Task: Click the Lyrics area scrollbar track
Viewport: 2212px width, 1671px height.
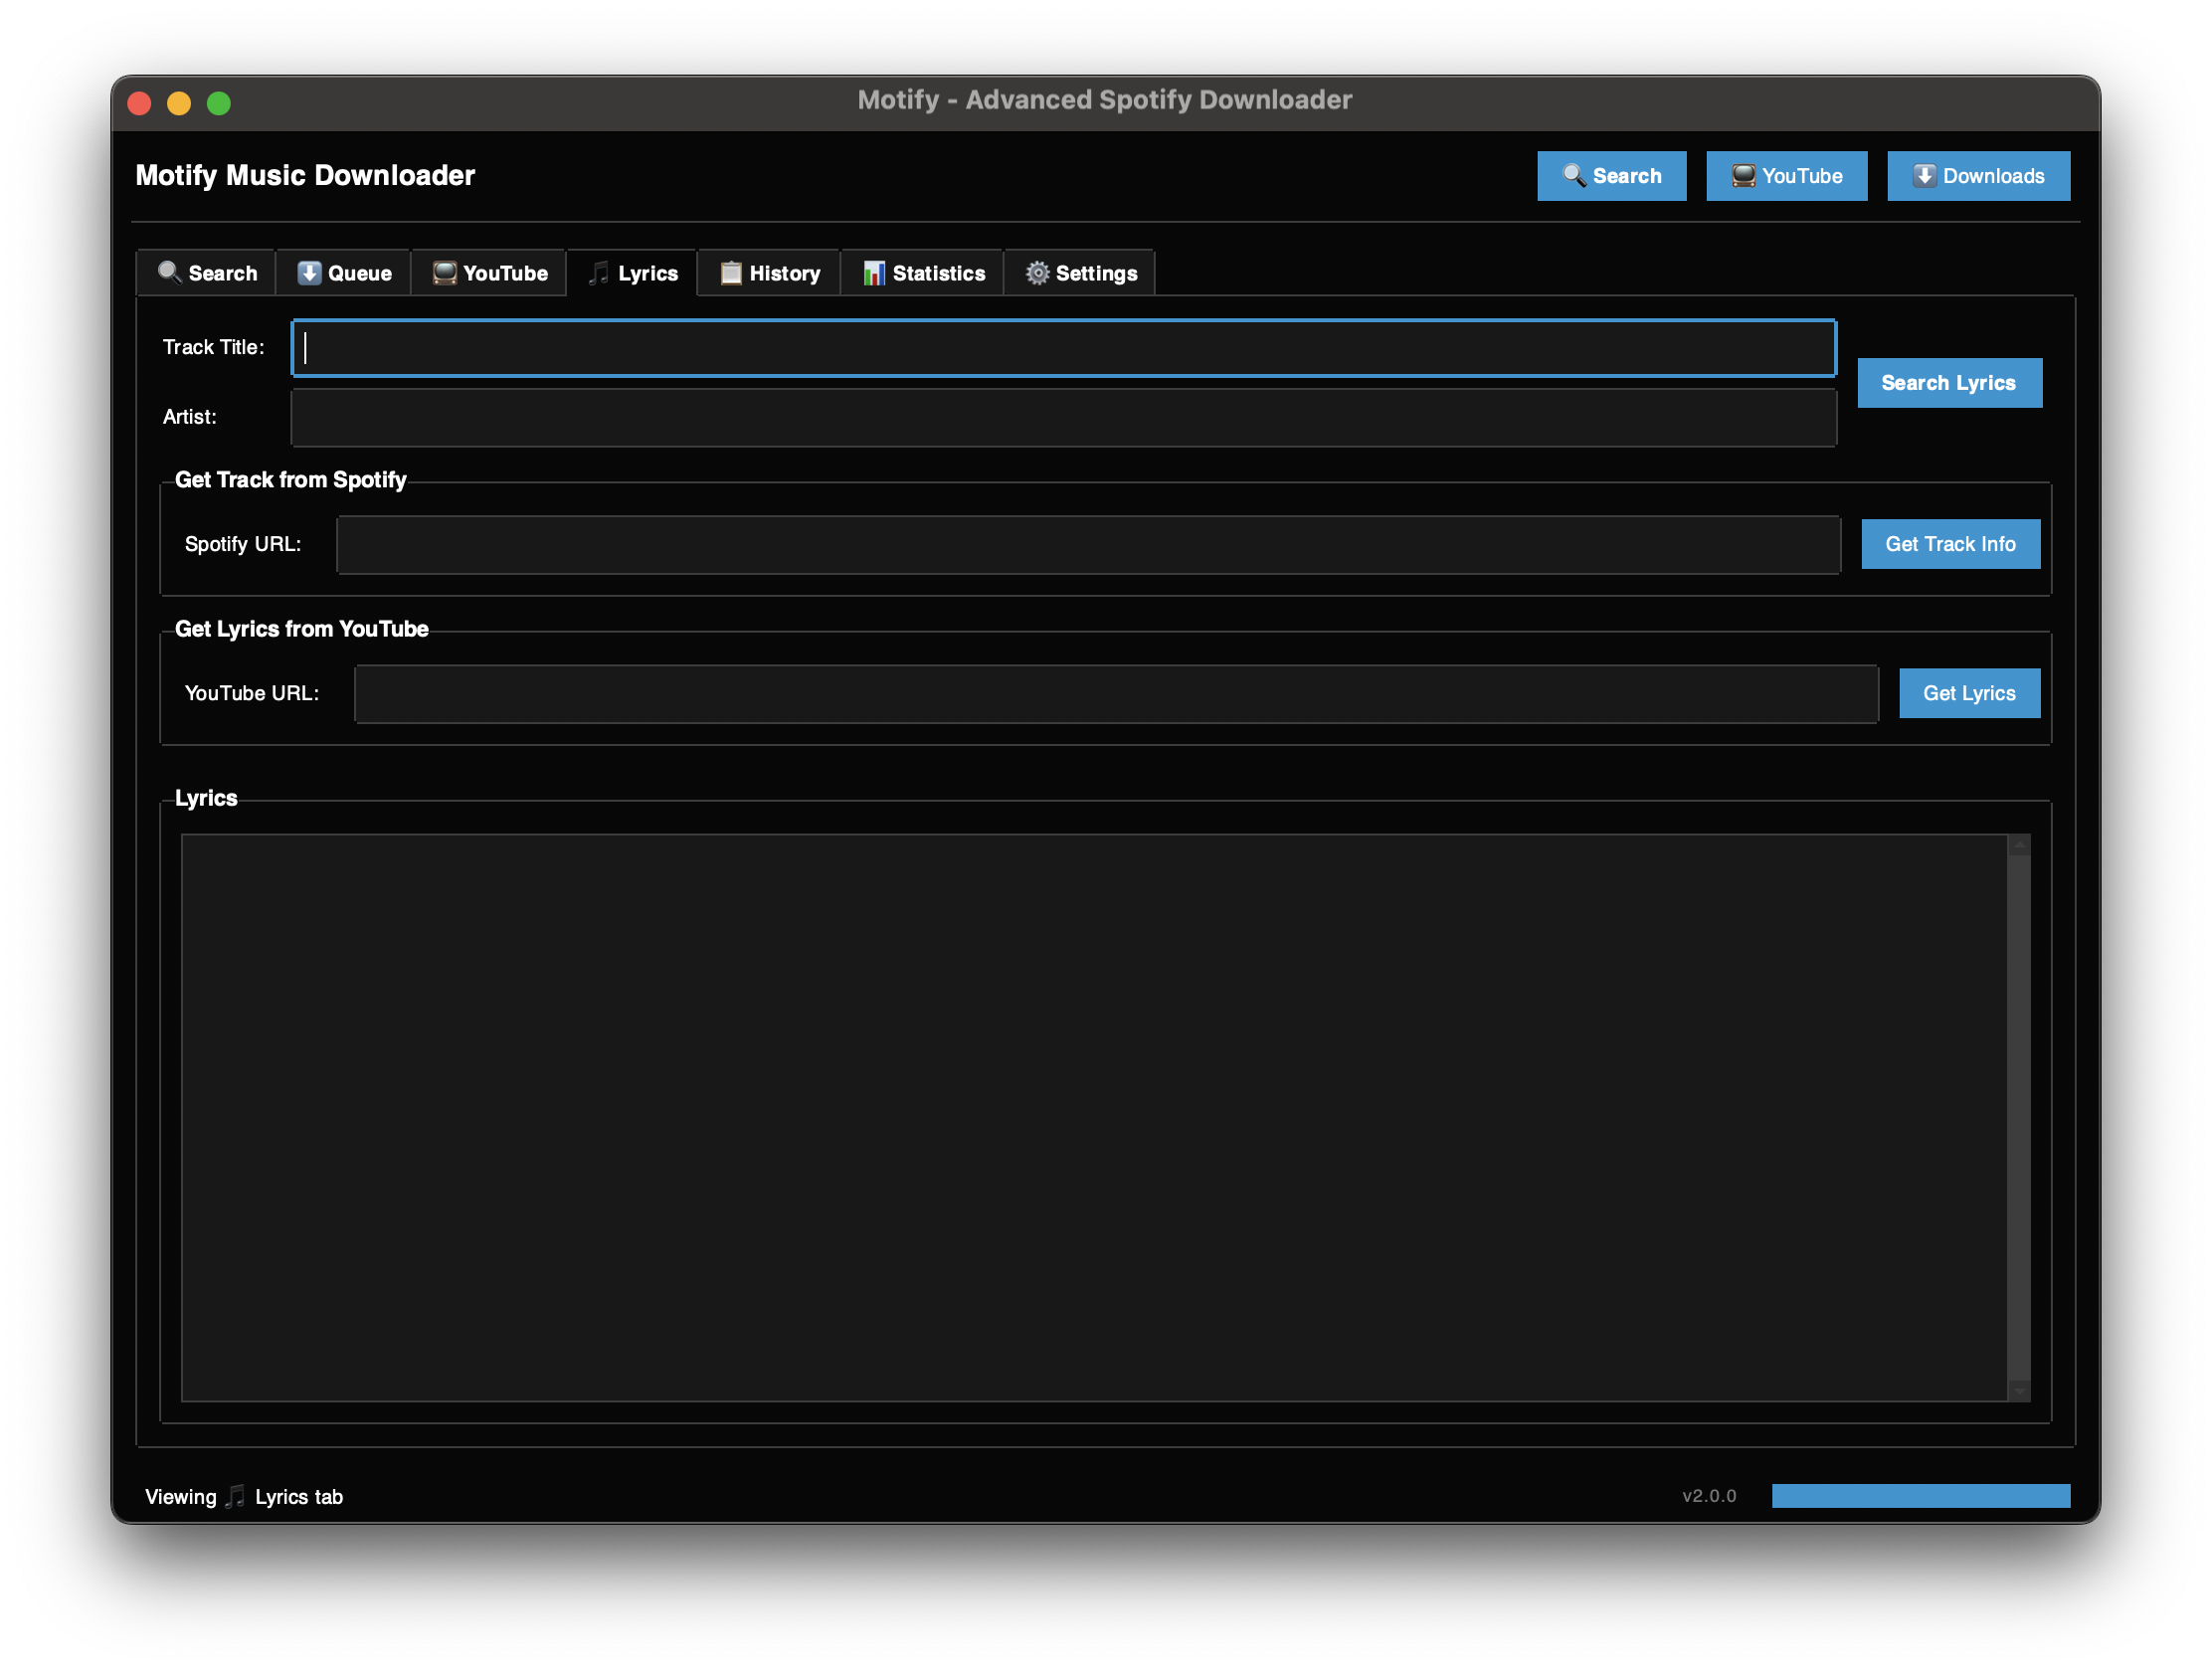Action: [2019, 1117]
